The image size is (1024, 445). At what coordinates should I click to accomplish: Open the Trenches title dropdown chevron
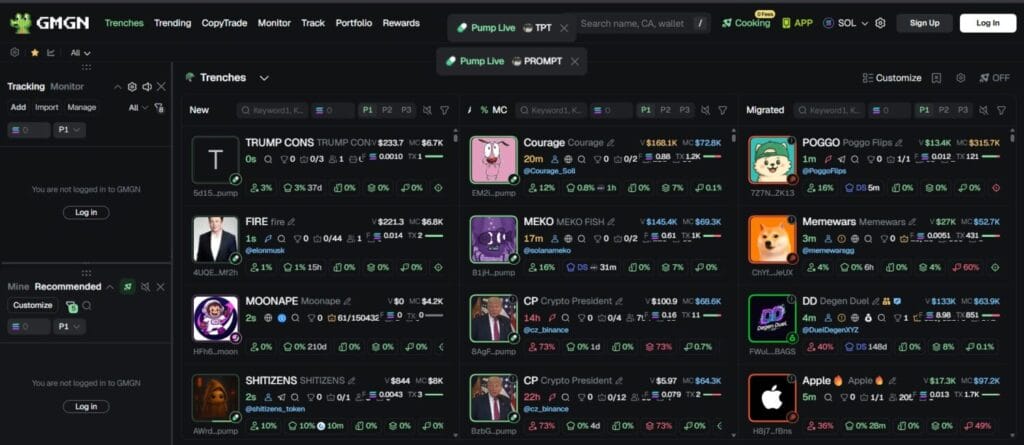264,78
